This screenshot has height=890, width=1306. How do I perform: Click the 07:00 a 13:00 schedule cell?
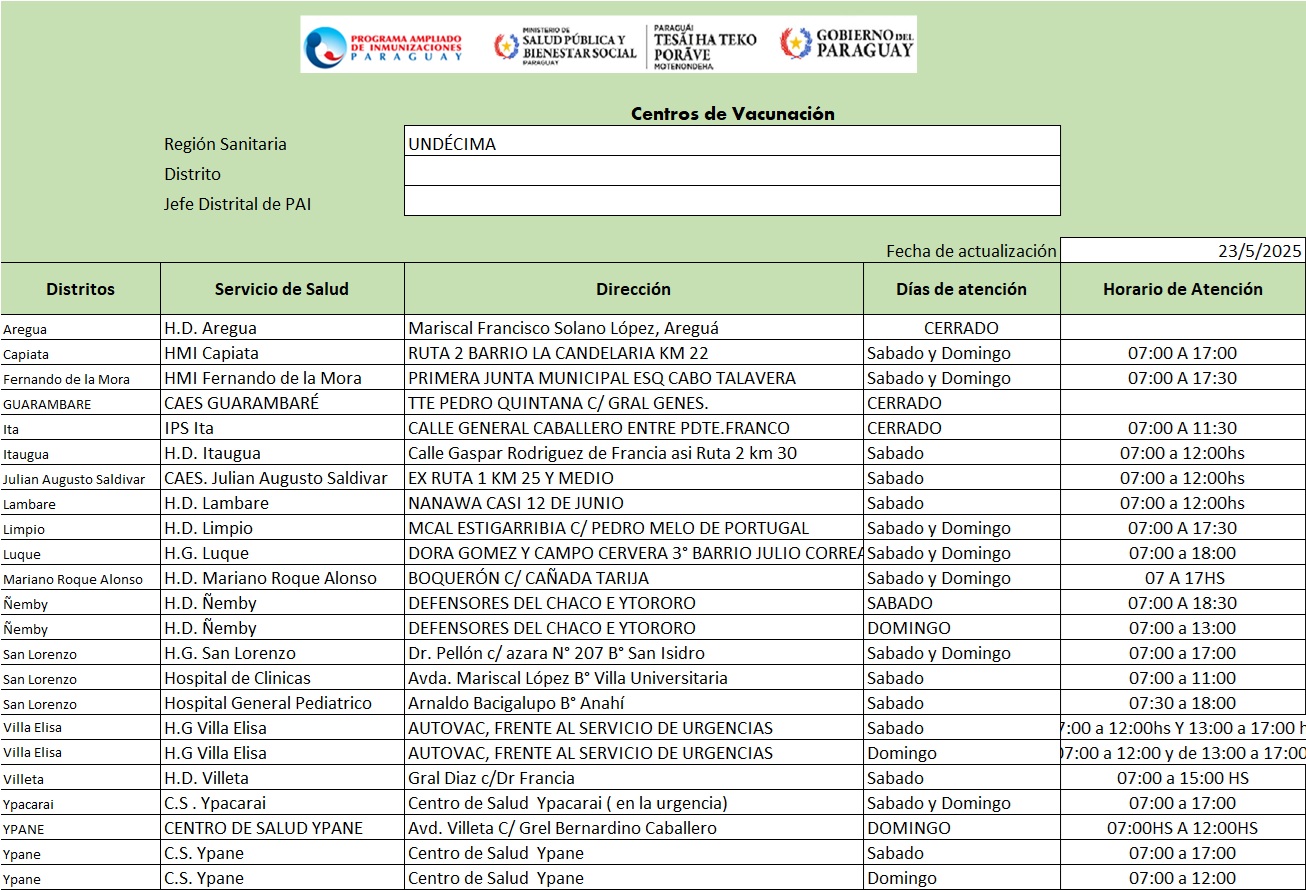(1183, 628)
